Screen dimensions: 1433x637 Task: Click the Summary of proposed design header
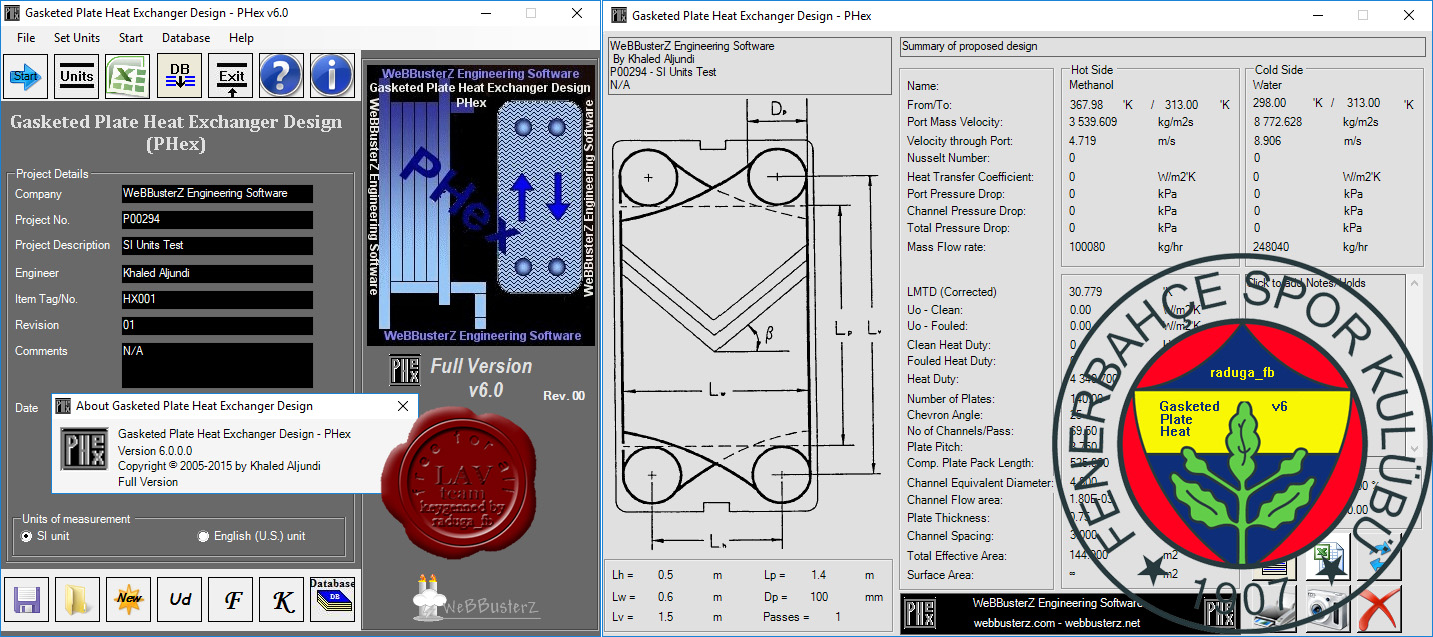(x=1163, y=46)
